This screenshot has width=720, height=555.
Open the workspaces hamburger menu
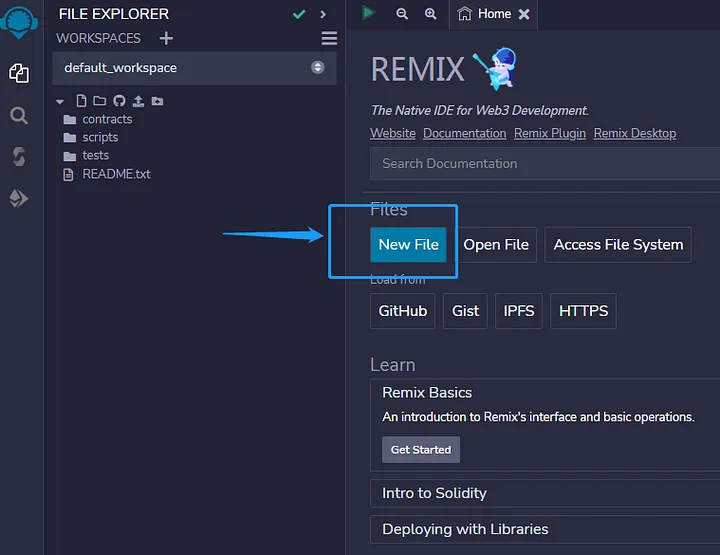[x=328, y=38]
